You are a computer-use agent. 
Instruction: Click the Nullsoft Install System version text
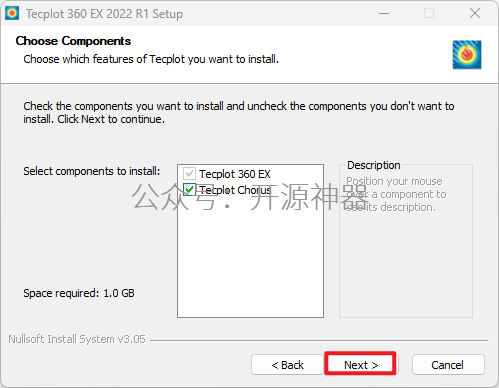[x=77, y=339]
